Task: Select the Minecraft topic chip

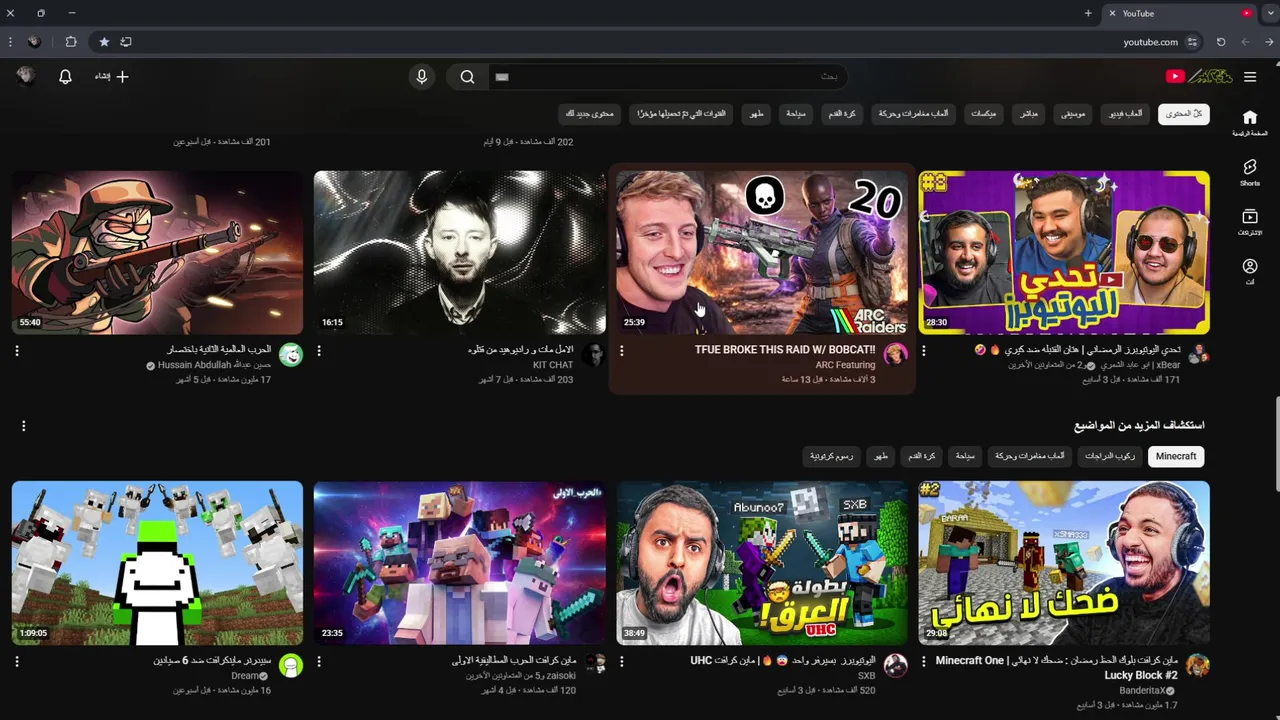Action: (1176, 456)
